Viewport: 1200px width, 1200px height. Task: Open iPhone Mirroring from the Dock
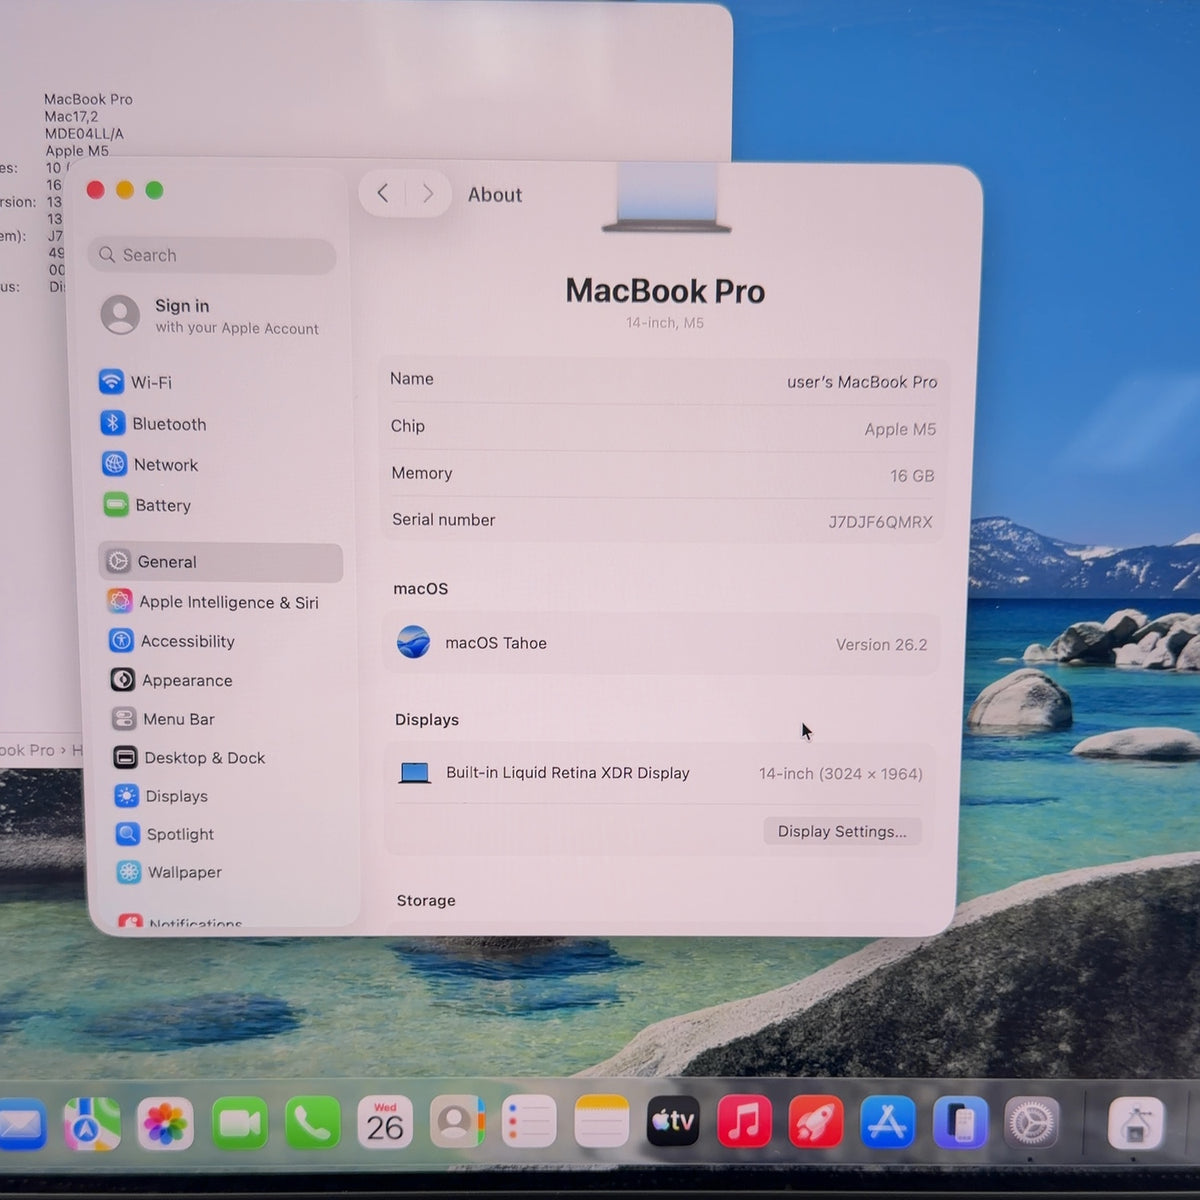click(x=960, y=1122)
